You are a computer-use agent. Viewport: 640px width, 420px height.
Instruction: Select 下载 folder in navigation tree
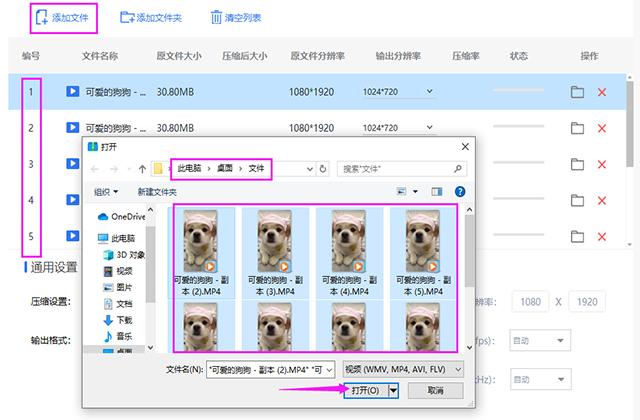[x=118, y=320]
